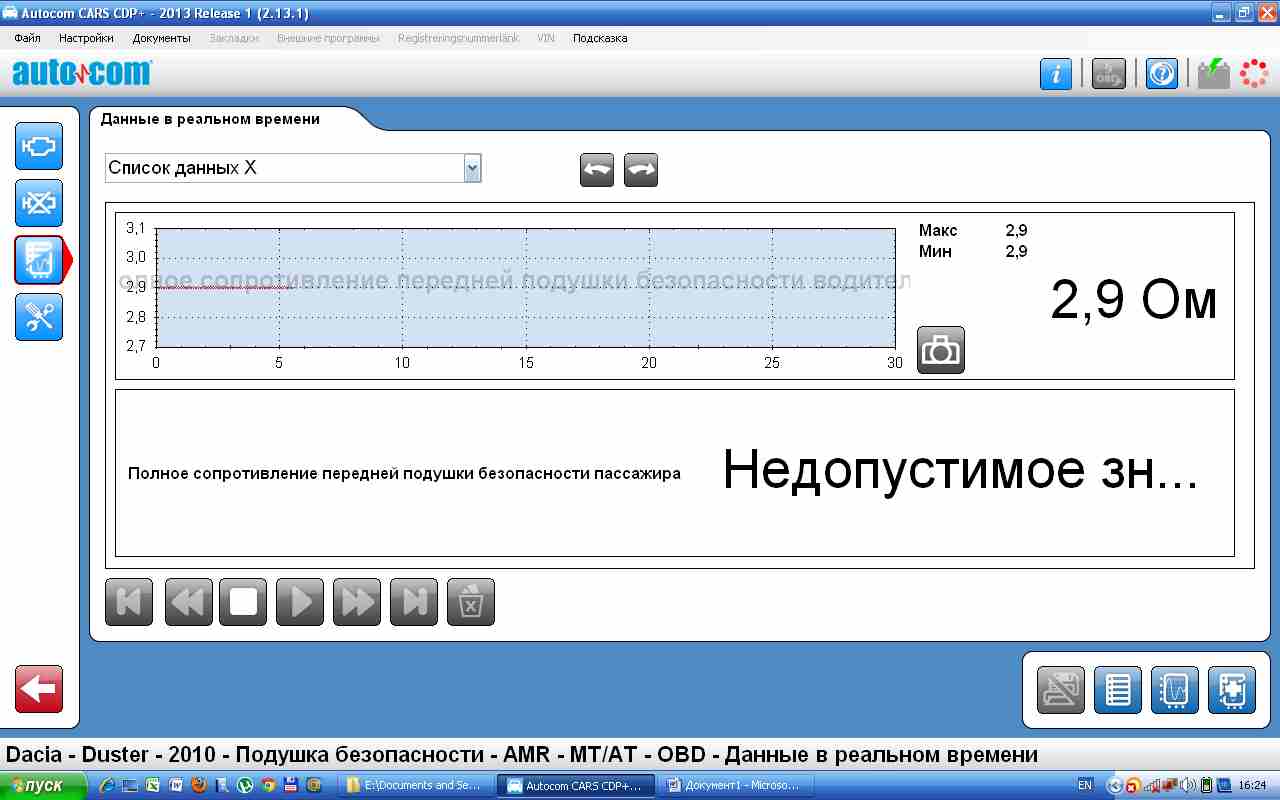The image size is (1280, 800).
Task: Click the red back arrow button
Action: tap(39, 689)
